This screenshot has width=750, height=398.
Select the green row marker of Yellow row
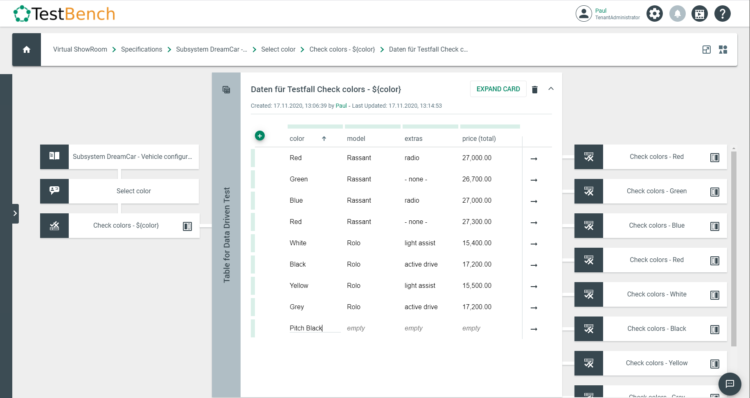pos(253,286)
